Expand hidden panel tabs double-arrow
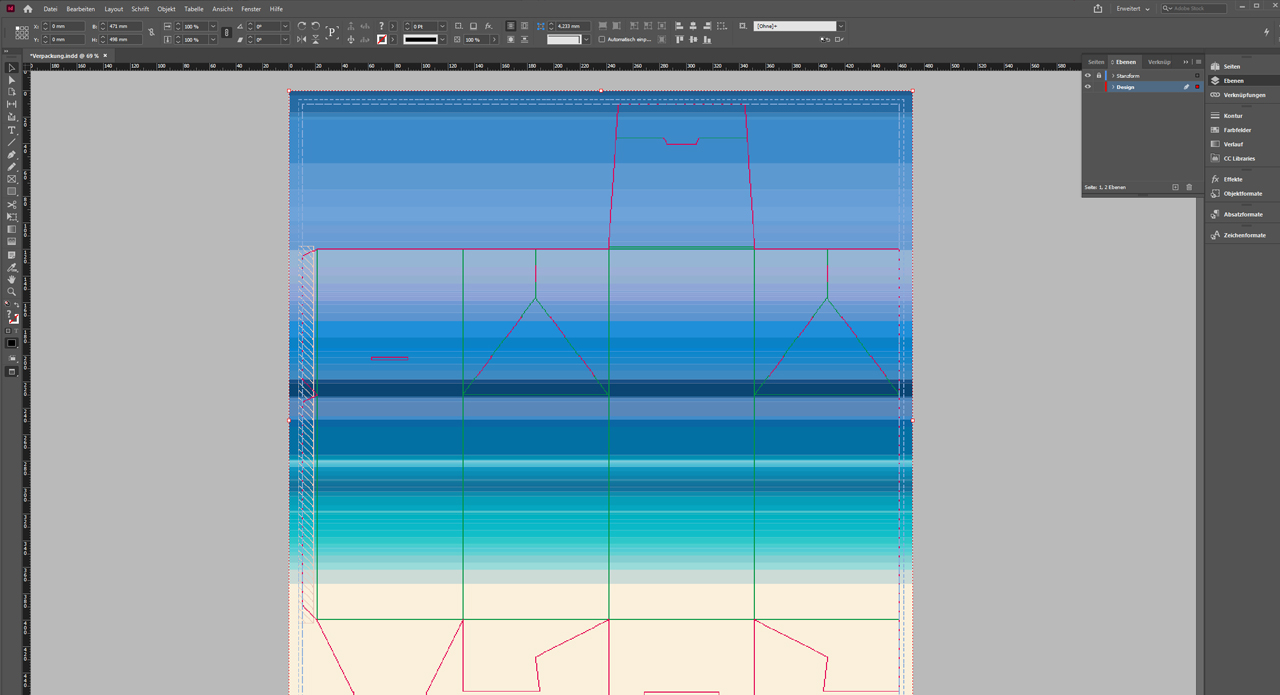 tap(1186, 62)
